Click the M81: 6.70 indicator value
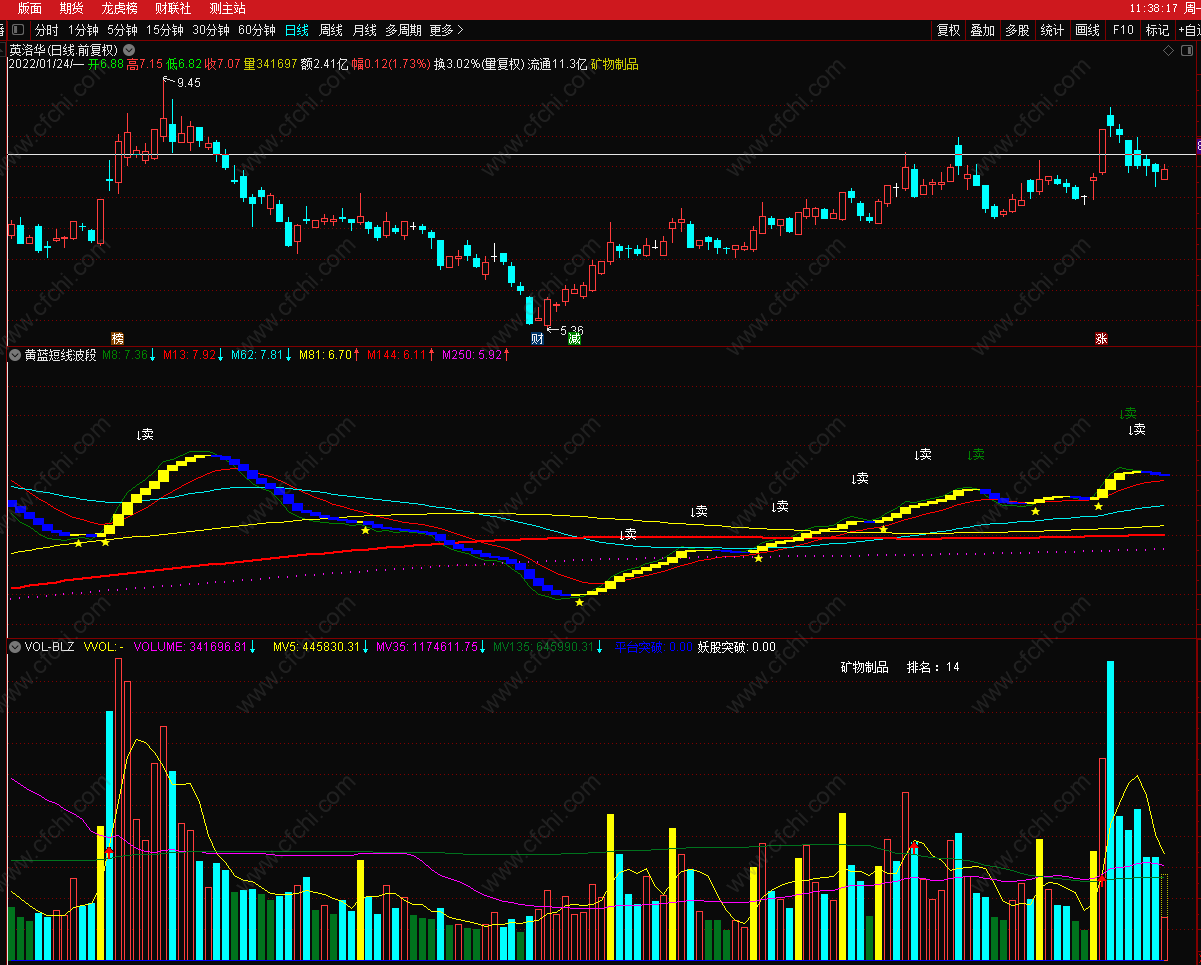 point(326,355)
